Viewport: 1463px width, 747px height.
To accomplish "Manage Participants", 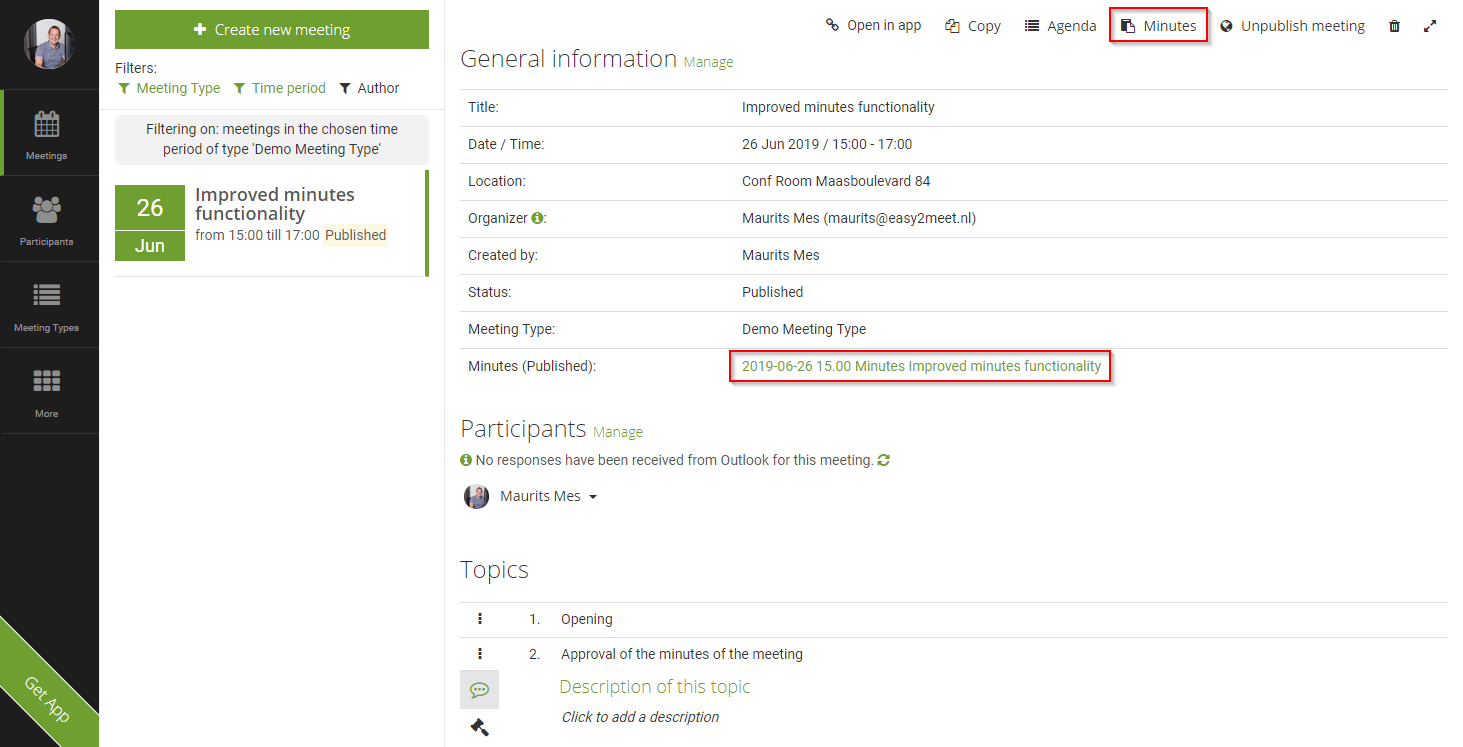I will [618, 432].
